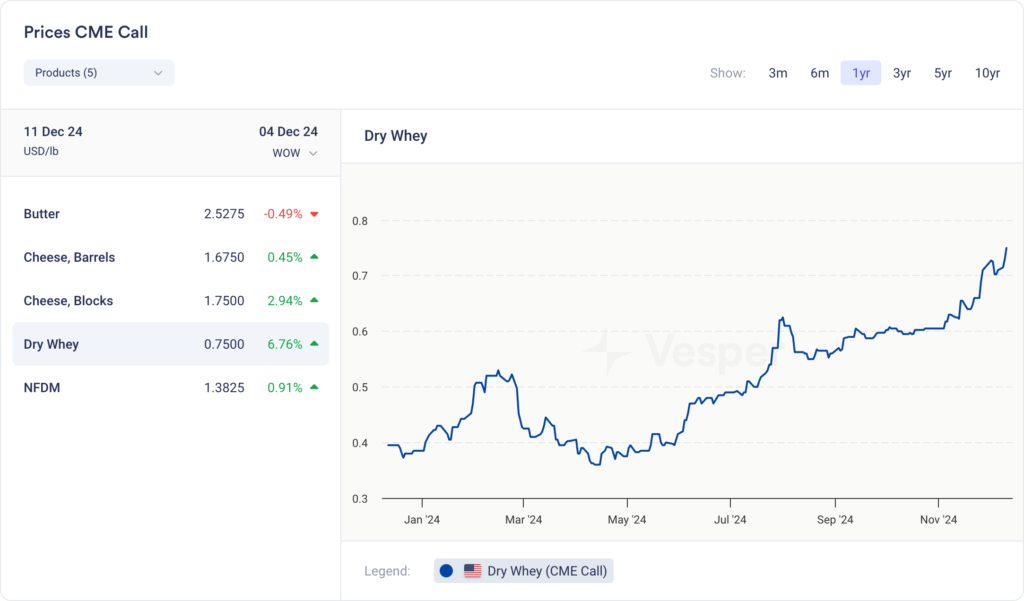1024x601 pixels.
Task: Toggle Dry Whey (CME Call) legend series
Action: pos(546,571)
